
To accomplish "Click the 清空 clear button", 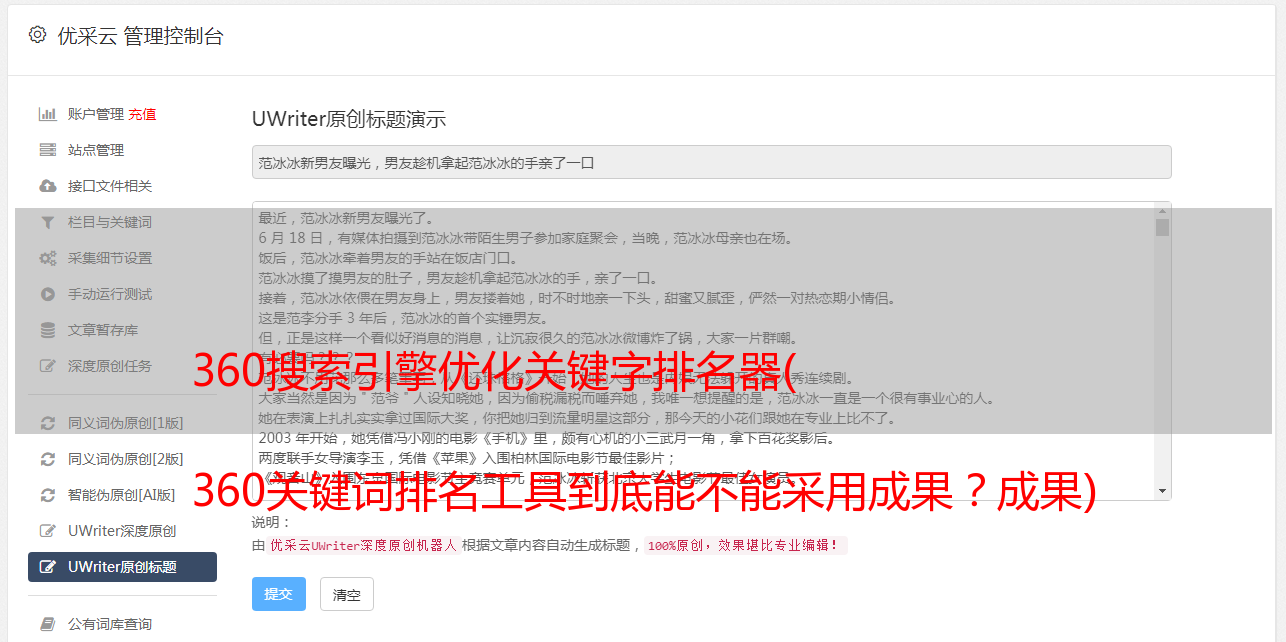I will tap(347, 594).
